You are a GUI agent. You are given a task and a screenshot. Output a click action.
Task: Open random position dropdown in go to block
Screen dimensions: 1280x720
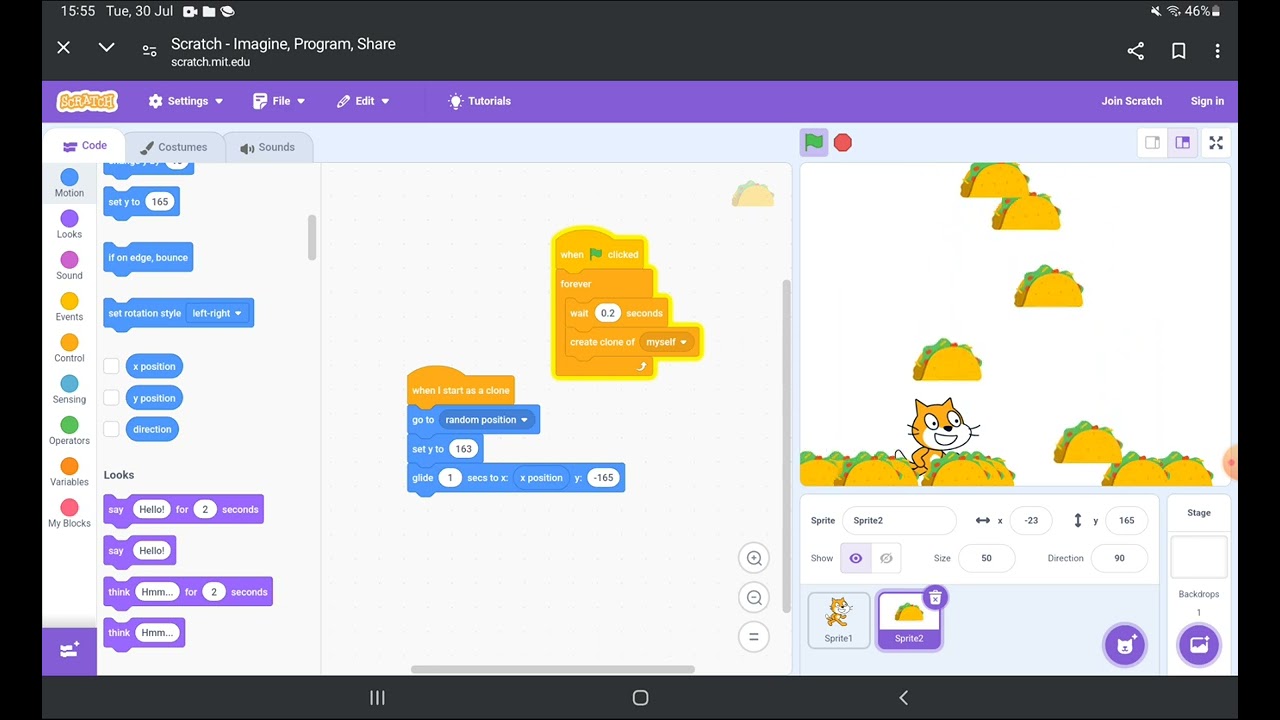(487, 420)
